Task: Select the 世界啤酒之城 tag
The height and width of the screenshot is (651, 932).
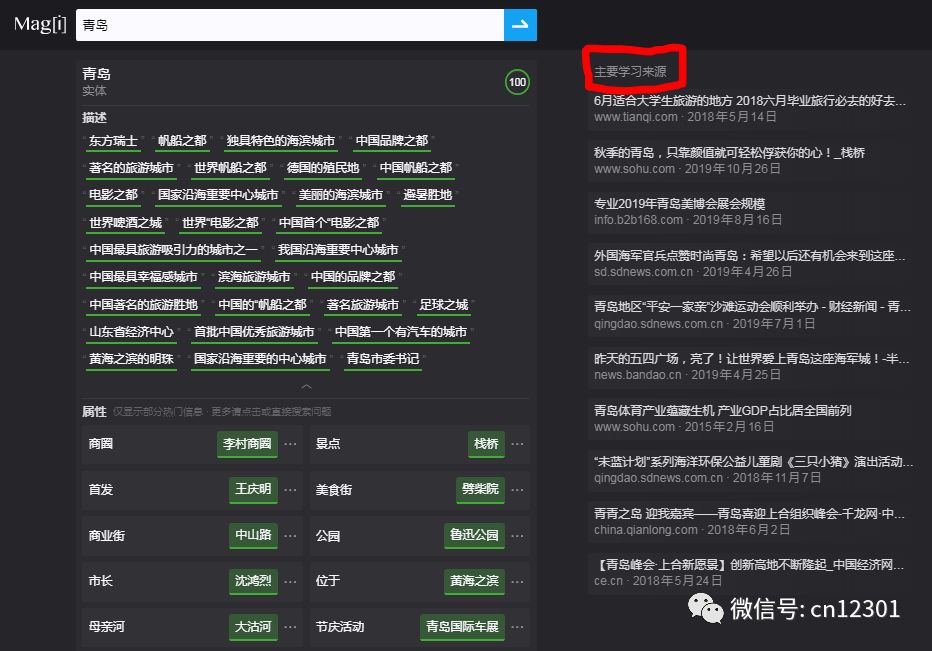Action: click(125, 223)
